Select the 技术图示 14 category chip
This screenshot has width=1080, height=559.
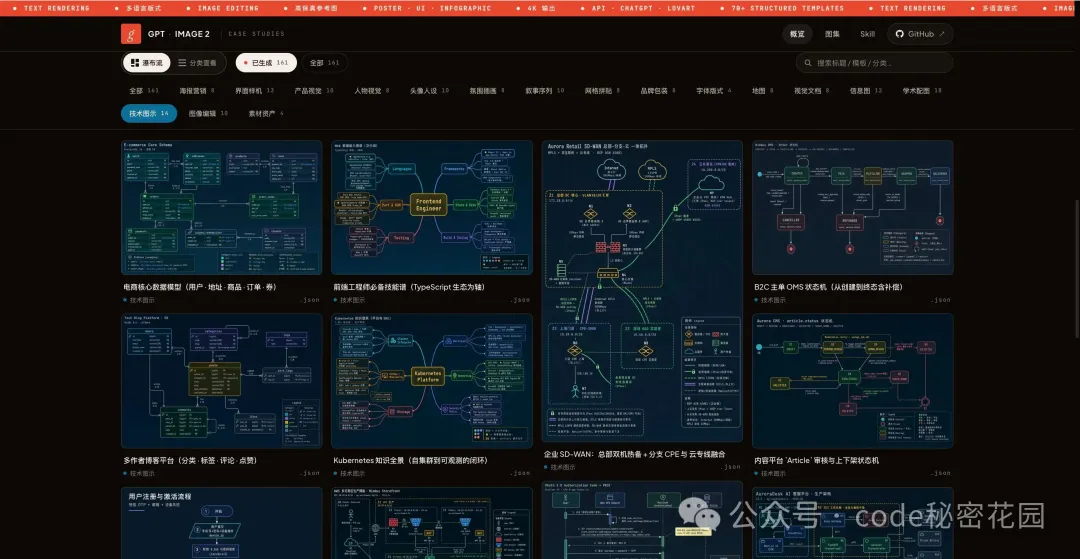149,113
